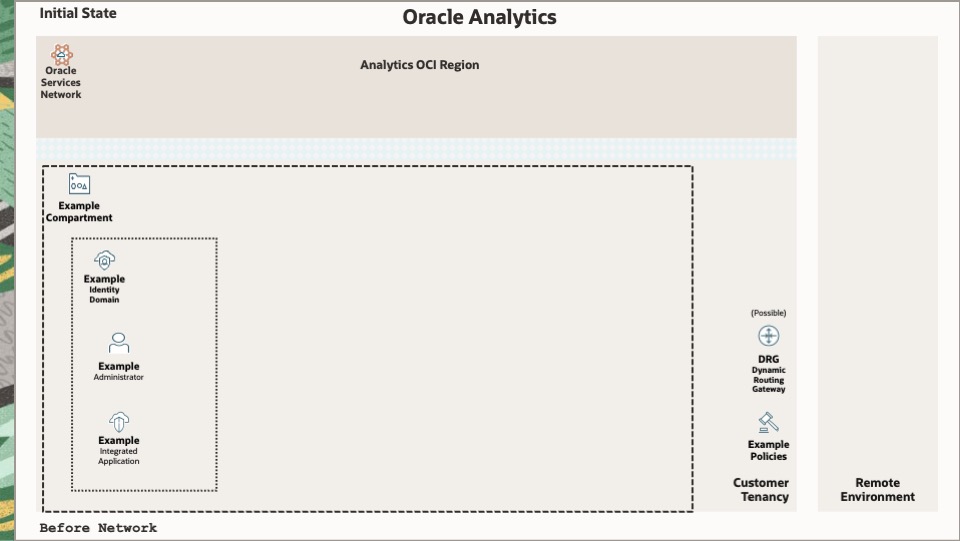Select the Oracle Services Network text label
This screenshot has width=960, height=541.
pyautogui.click(x=61, y=83)
